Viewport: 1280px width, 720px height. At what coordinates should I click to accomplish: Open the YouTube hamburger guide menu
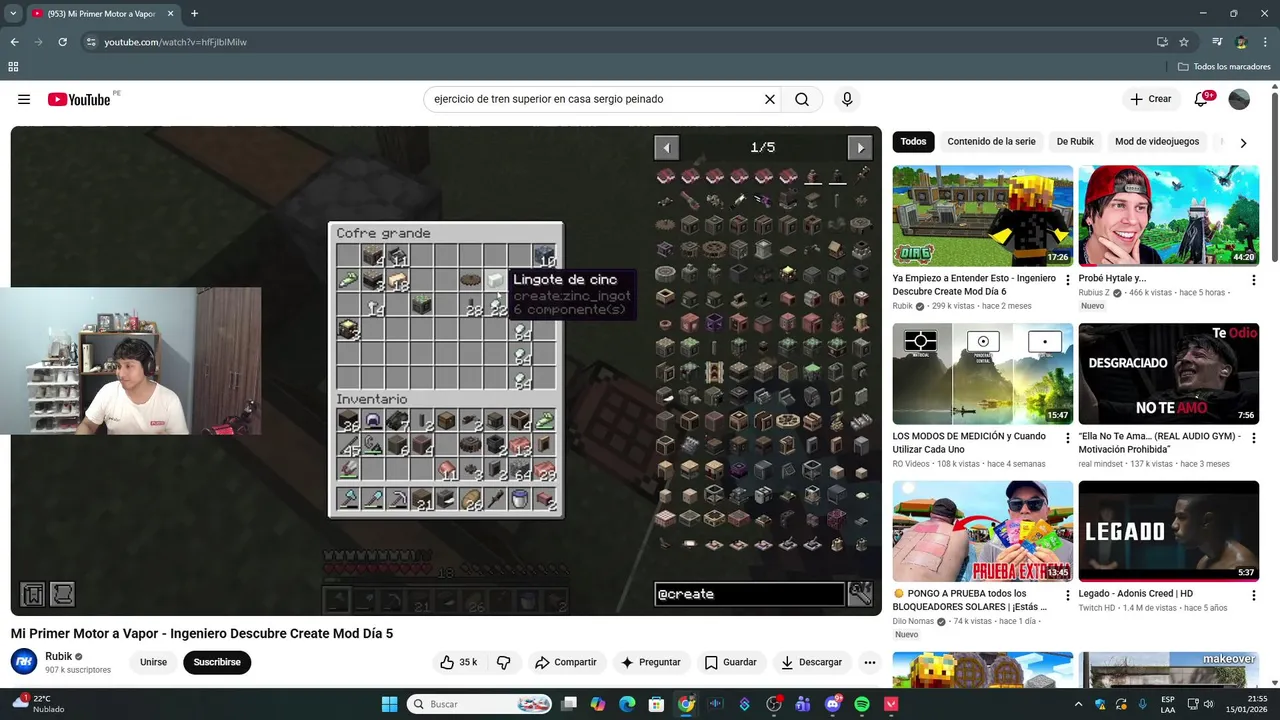tap(24, 99)
